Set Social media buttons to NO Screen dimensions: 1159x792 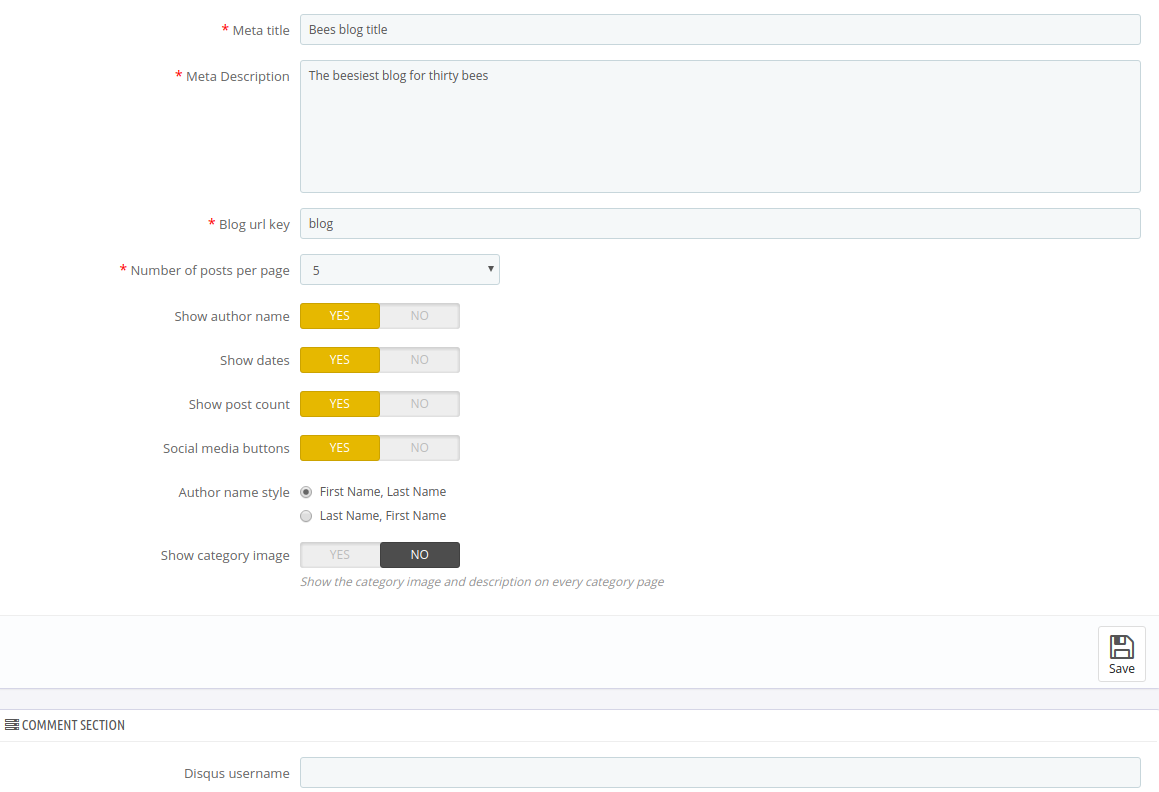tap(420, 448)
